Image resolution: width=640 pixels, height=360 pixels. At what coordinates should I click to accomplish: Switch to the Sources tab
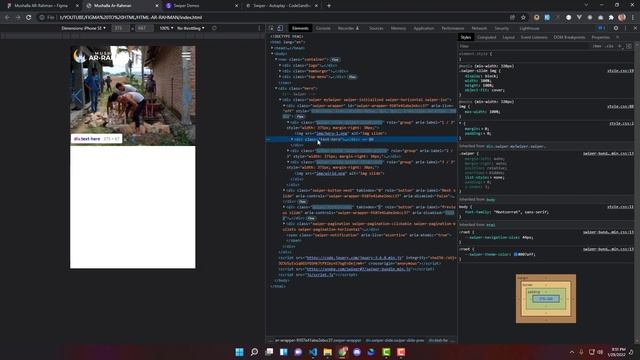pyautogui.click(x=376, y=28)
